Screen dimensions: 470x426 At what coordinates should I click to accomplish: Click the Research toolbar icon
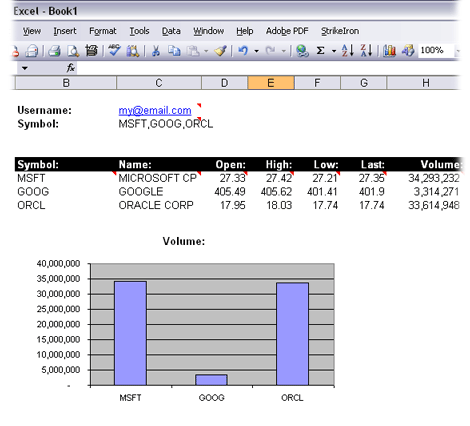pos(91,51)
